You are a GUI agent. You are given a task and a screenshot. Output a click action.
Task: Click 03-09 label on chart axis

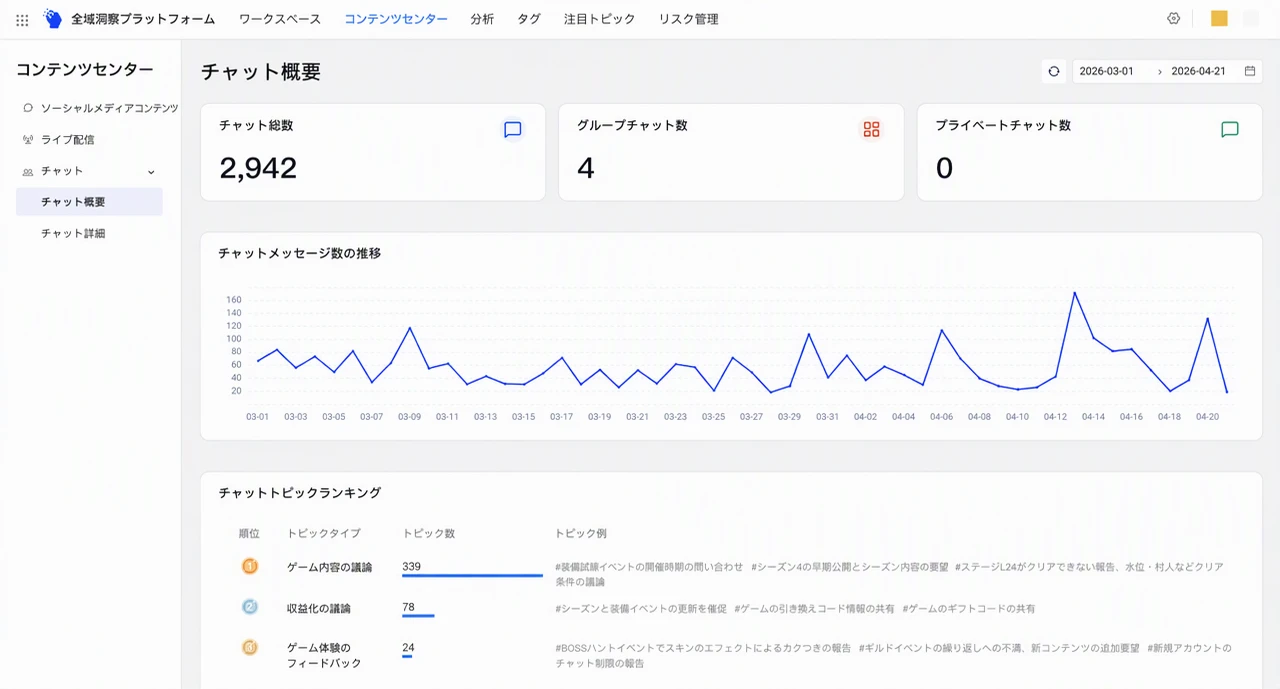(x=409, y=417)
